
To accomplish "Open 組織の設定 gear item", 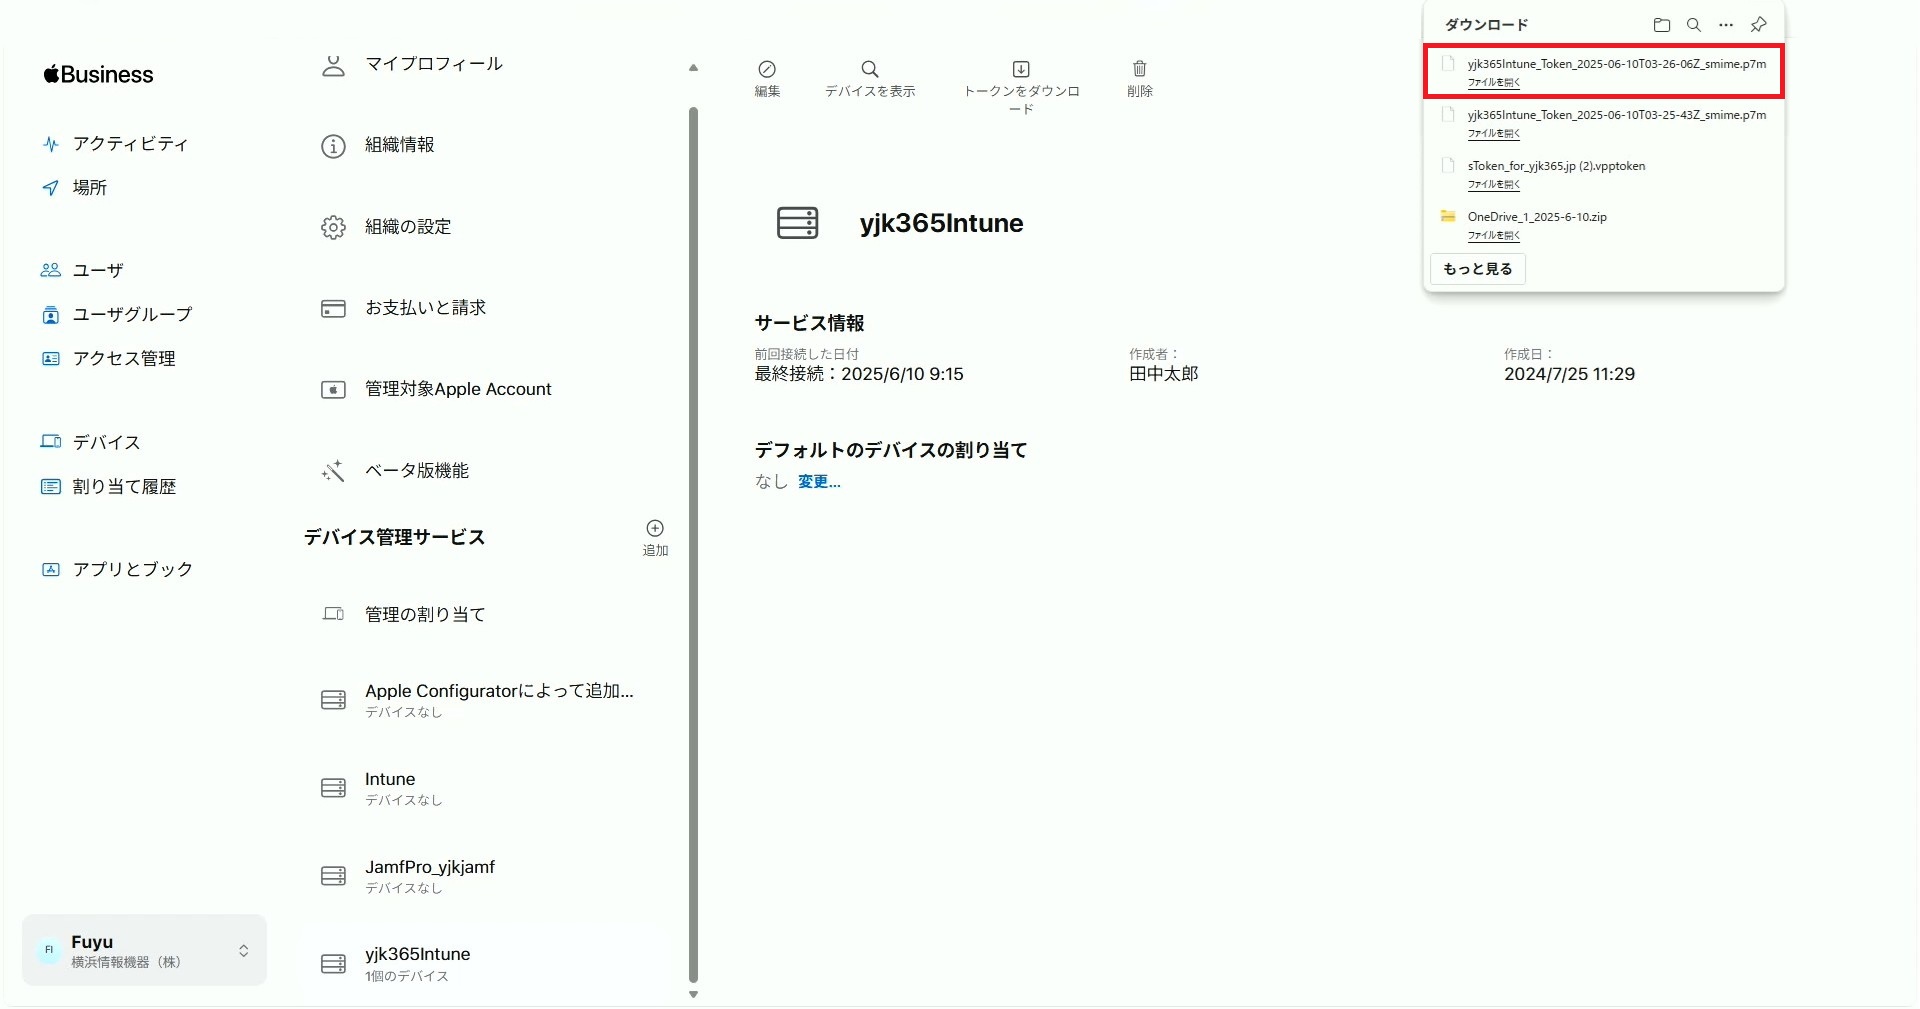I will point(386,228).
